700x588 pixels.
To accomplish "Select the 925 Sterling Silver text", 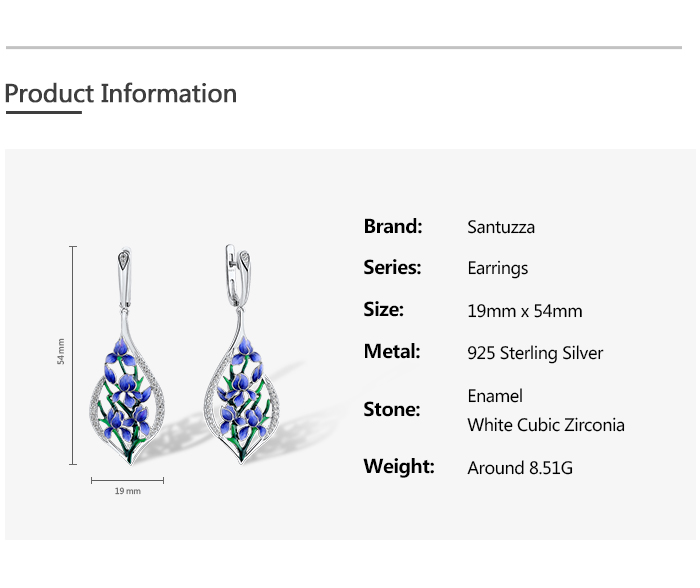I will (x=535, y=353).
